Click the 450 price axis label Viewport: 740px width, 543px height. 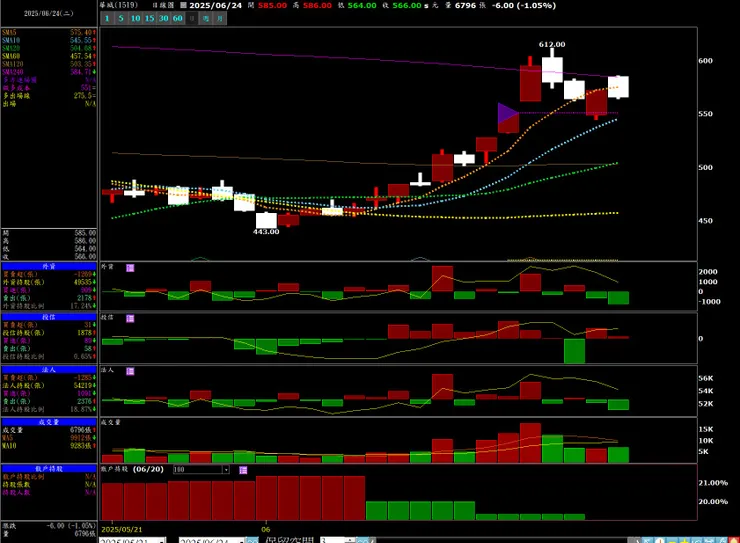click(x=705, y=221)
